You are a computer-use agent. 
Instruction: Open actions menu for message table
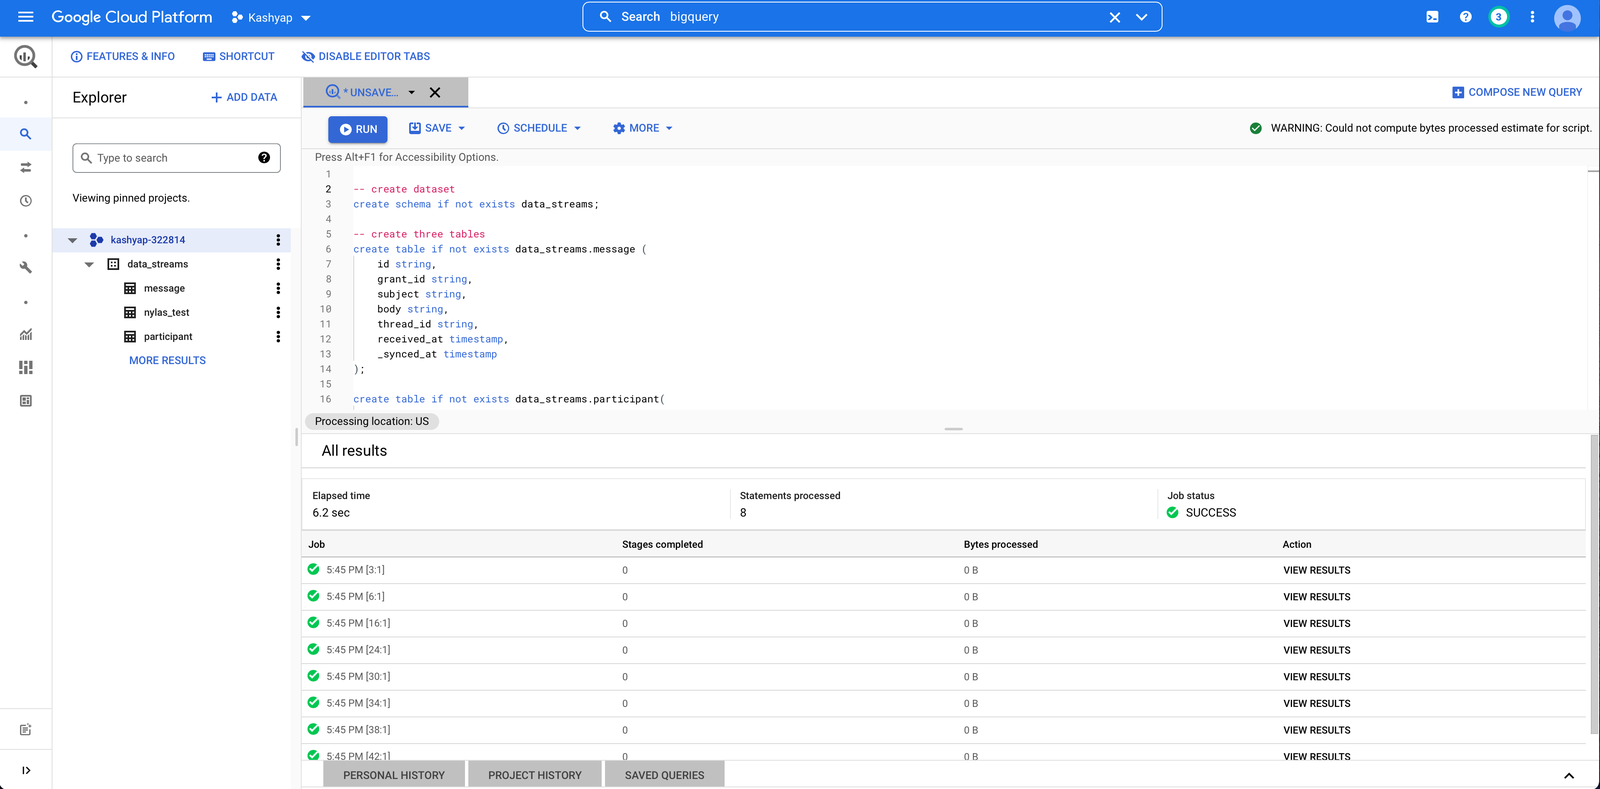278,288
